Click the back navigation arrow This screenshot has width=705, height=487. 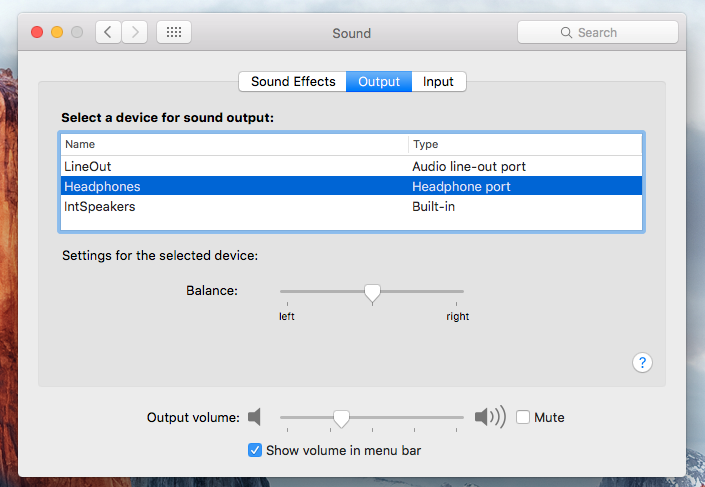(109, 32)
